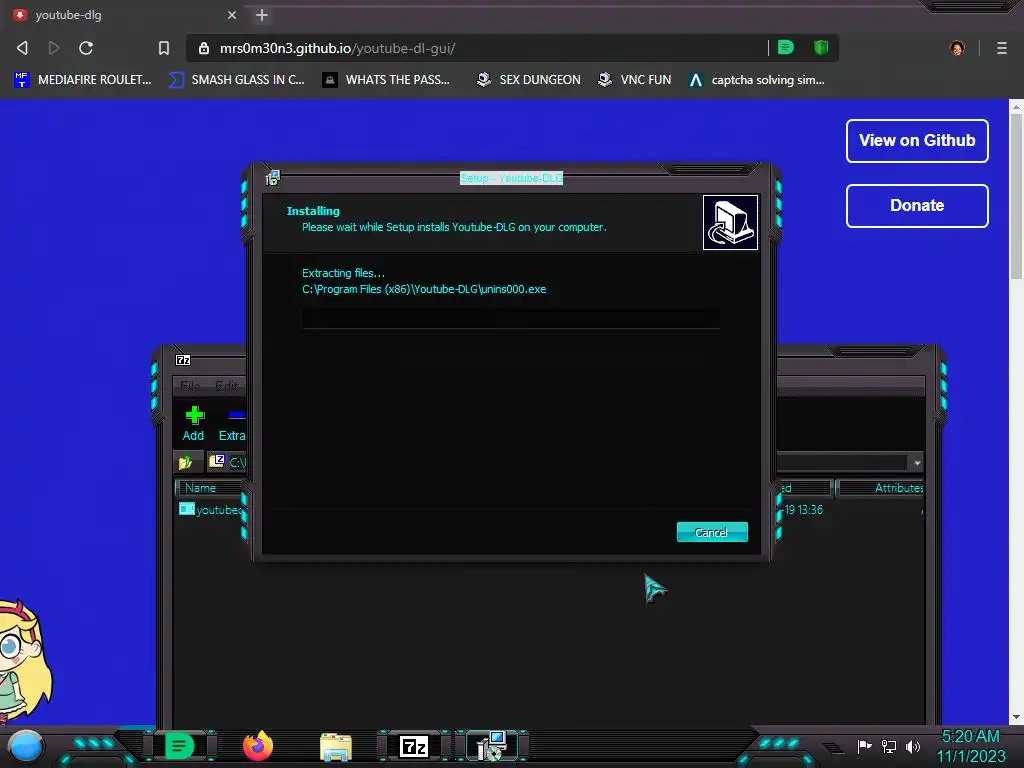
Task: Open the browser hamburger menu
Action: 1001,48
